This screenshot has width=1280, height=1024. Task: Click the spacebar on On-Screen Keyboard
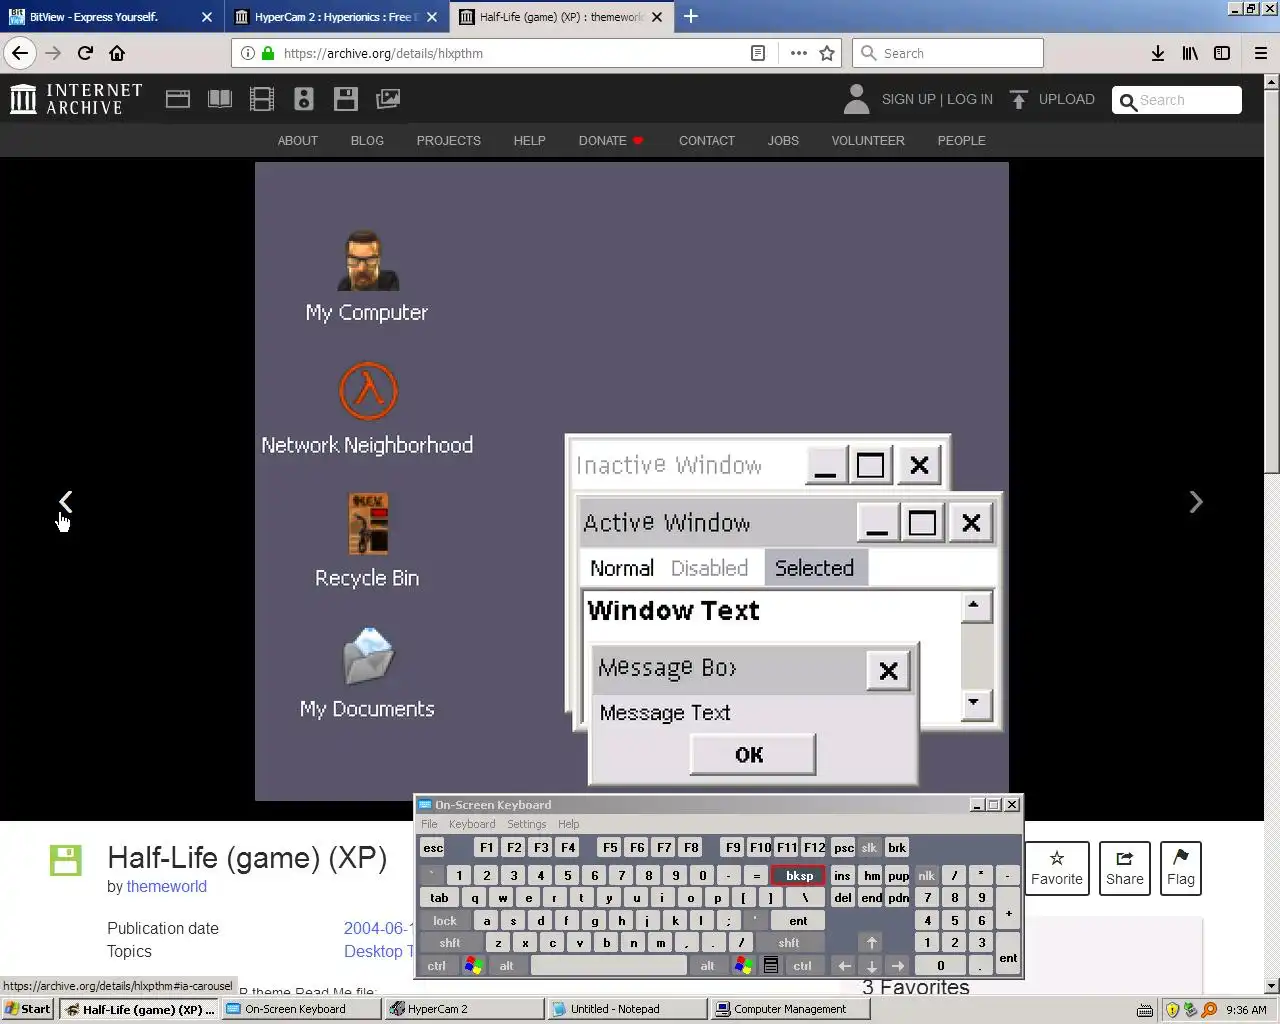[609, 966]
